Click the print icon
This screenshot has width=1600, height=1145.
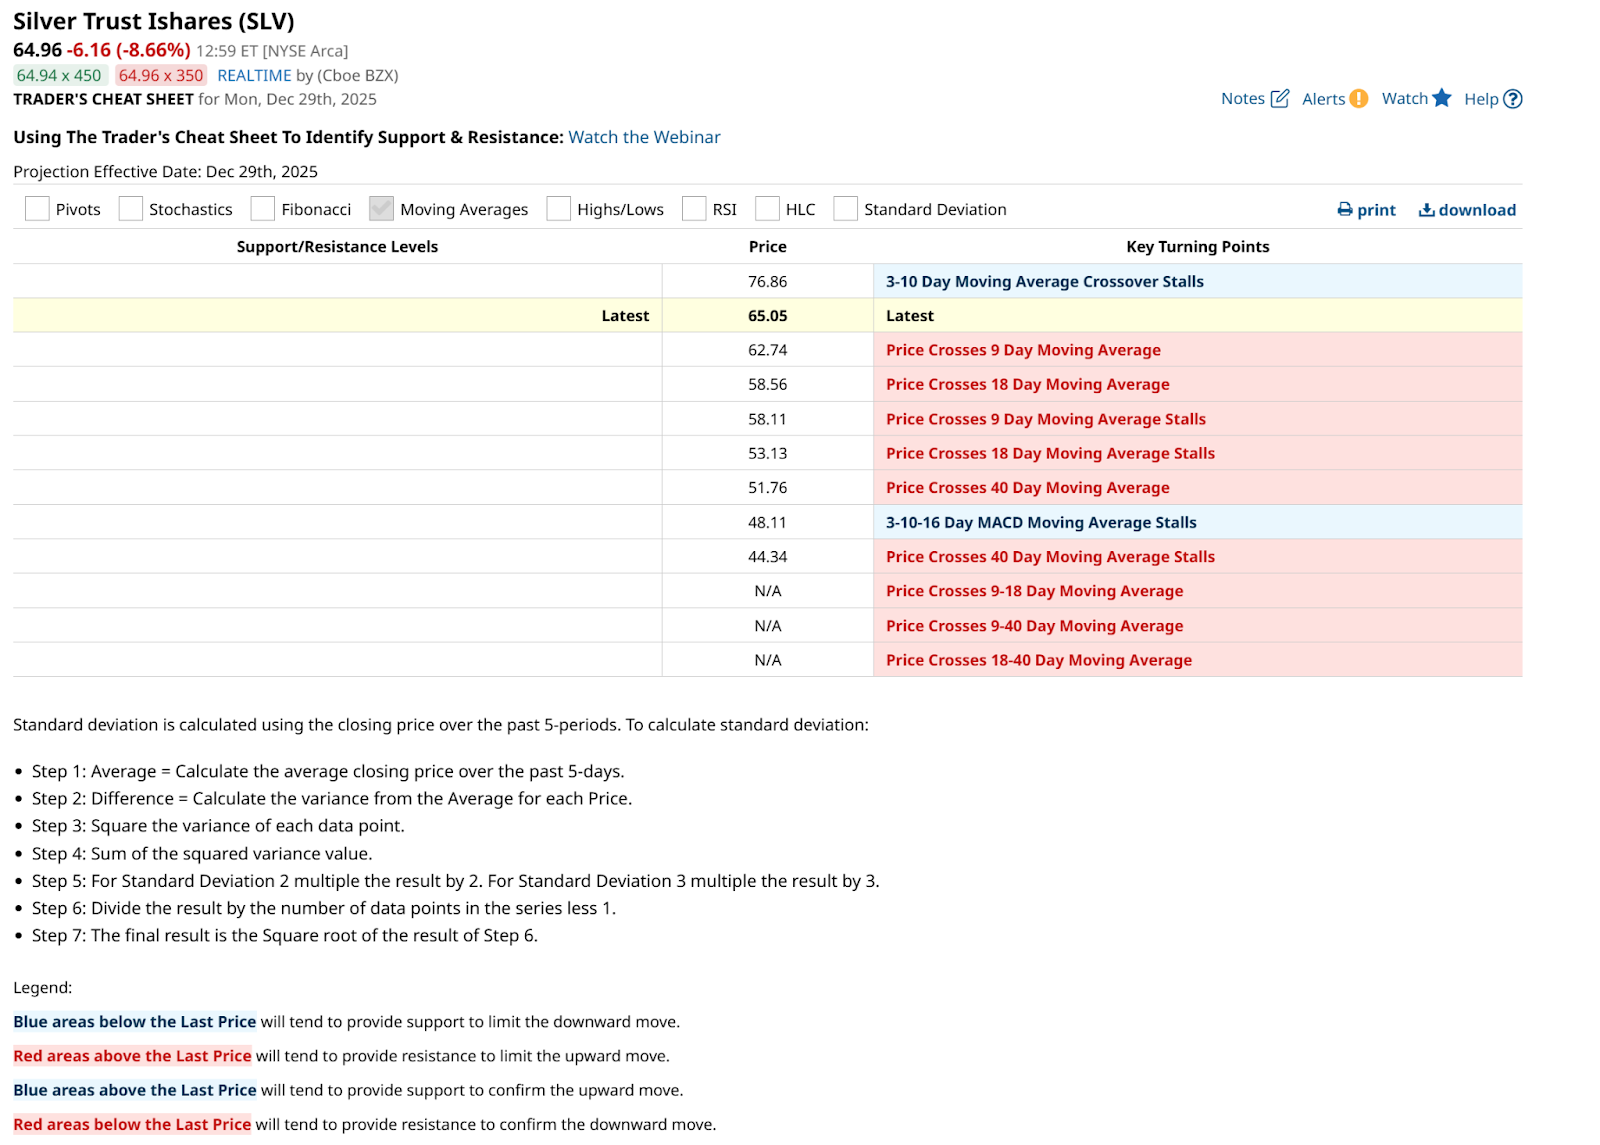(x=1345, y=210)
